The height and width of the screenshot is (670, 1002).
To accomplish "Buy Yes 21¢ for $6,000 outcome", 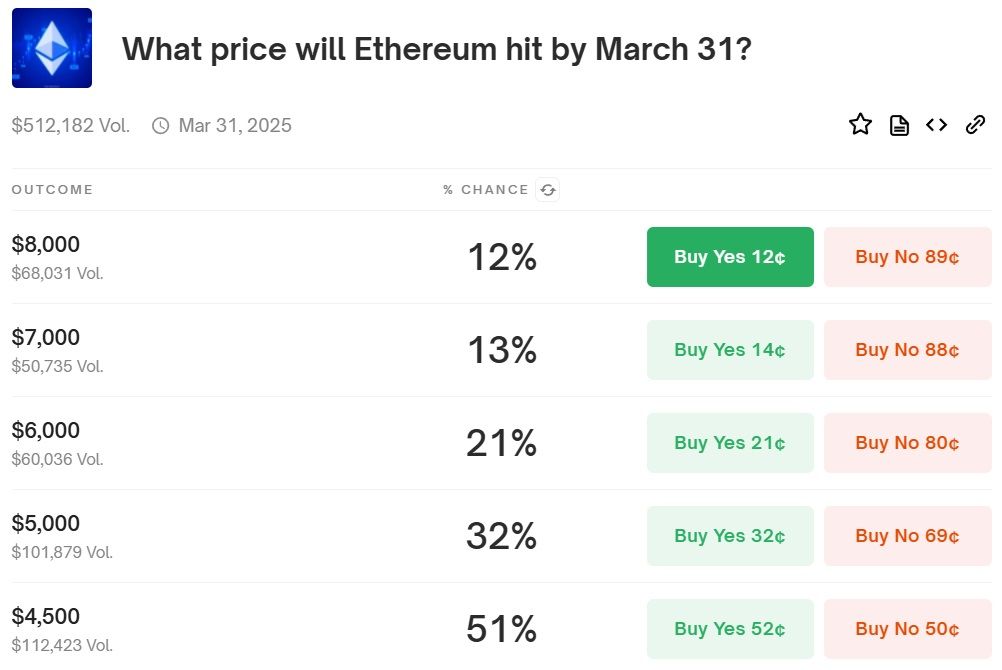I will (x=730, y=443).
